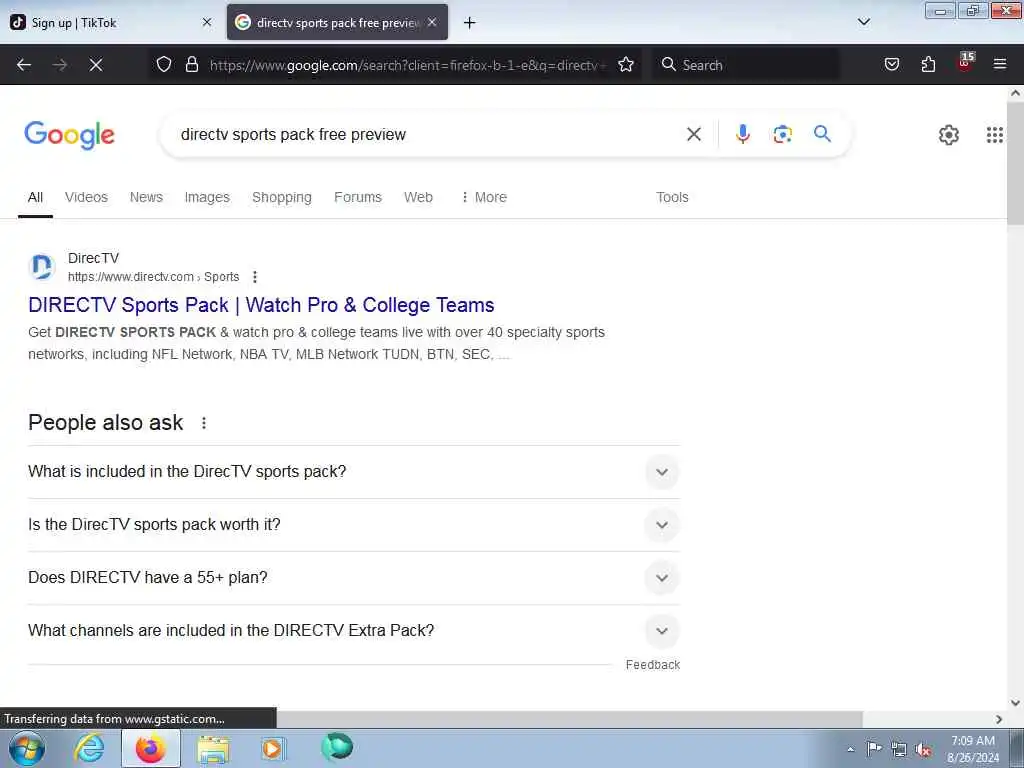Viewport: 1024px width, 768px height.
Task: Submit the search with the magnifier icon
Action: tap(822, 134)
